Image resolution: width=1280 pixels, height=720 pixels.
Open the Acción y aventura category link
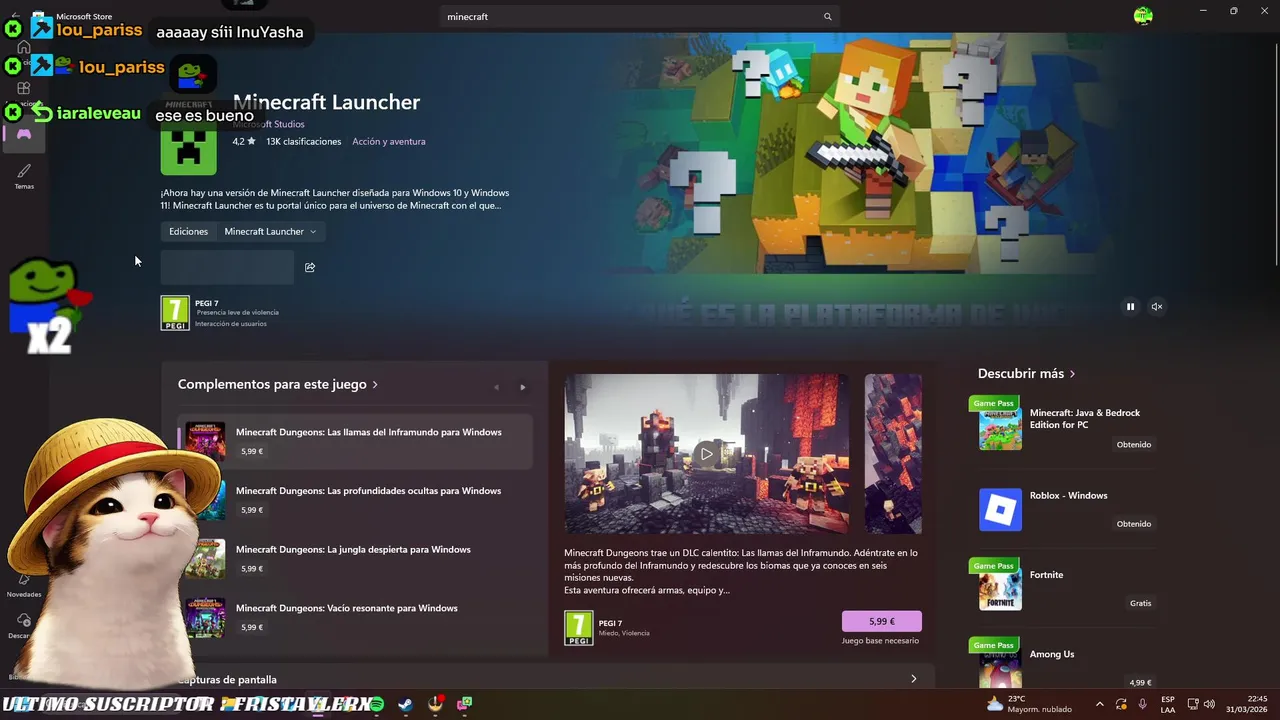click(389, 141)
